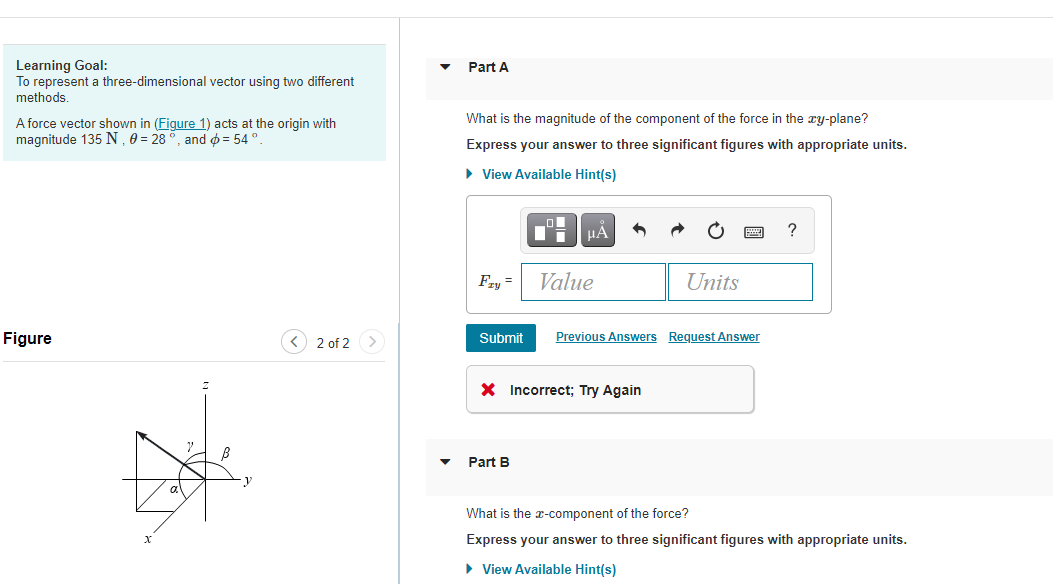The height and width of the screenshot is (584, 1053).
Task: Select the μÅ units insertion icon
Action: pyautogui.click(x=597, y=230)
